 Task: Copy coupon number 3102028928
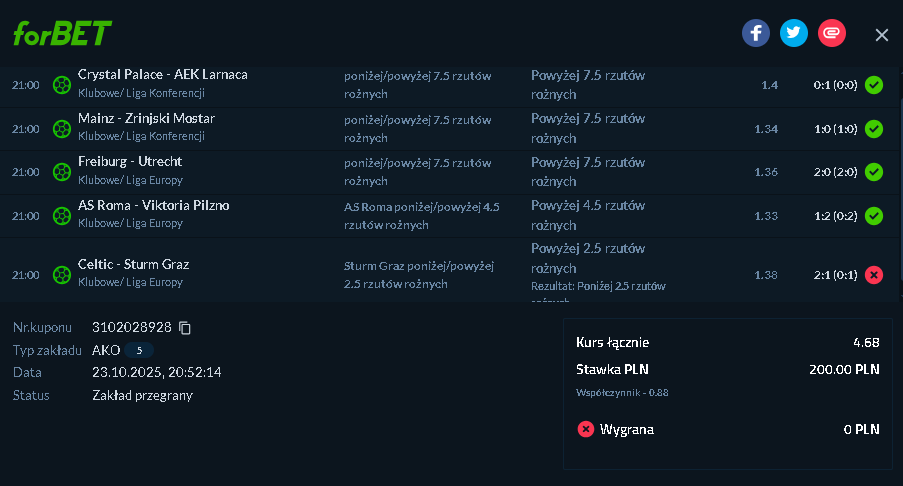click(x=185, y=328)
